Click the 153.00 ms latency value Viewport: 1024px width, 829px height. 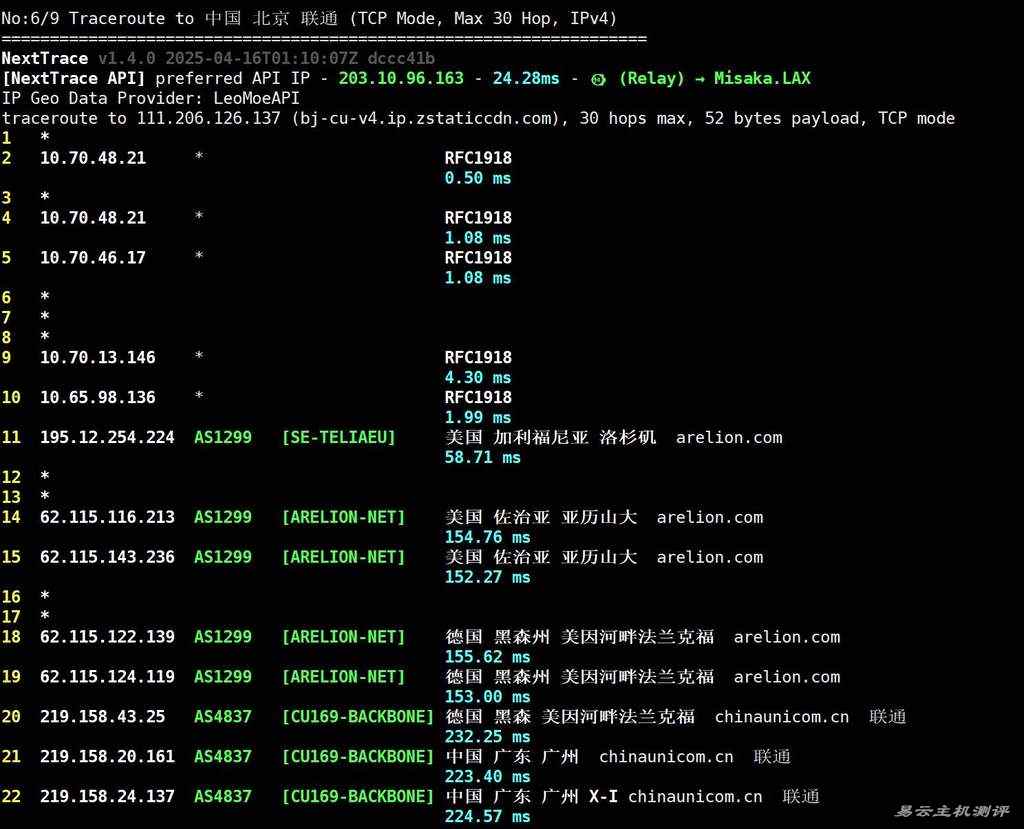(x=487, y=696)
